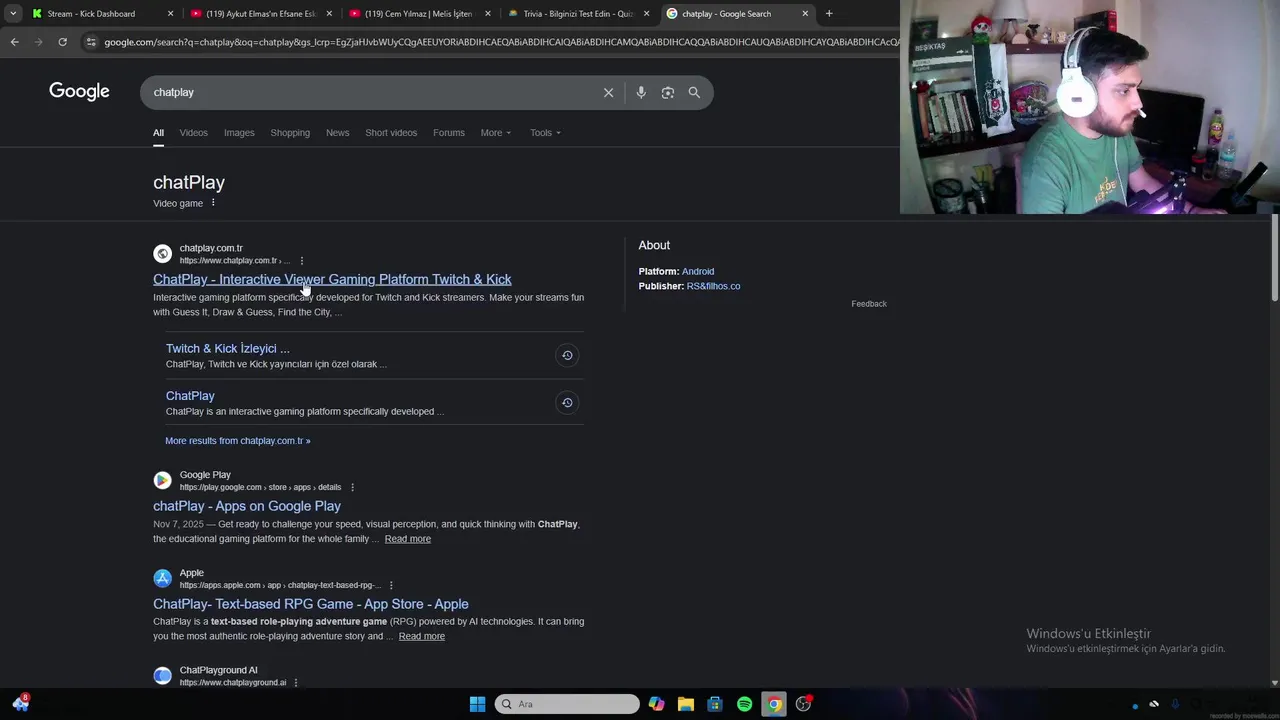Screen dimensions: 1280x720
Task: Open three-dot menu for ChatPlayground AI result
Action: [x=296, y=683]
